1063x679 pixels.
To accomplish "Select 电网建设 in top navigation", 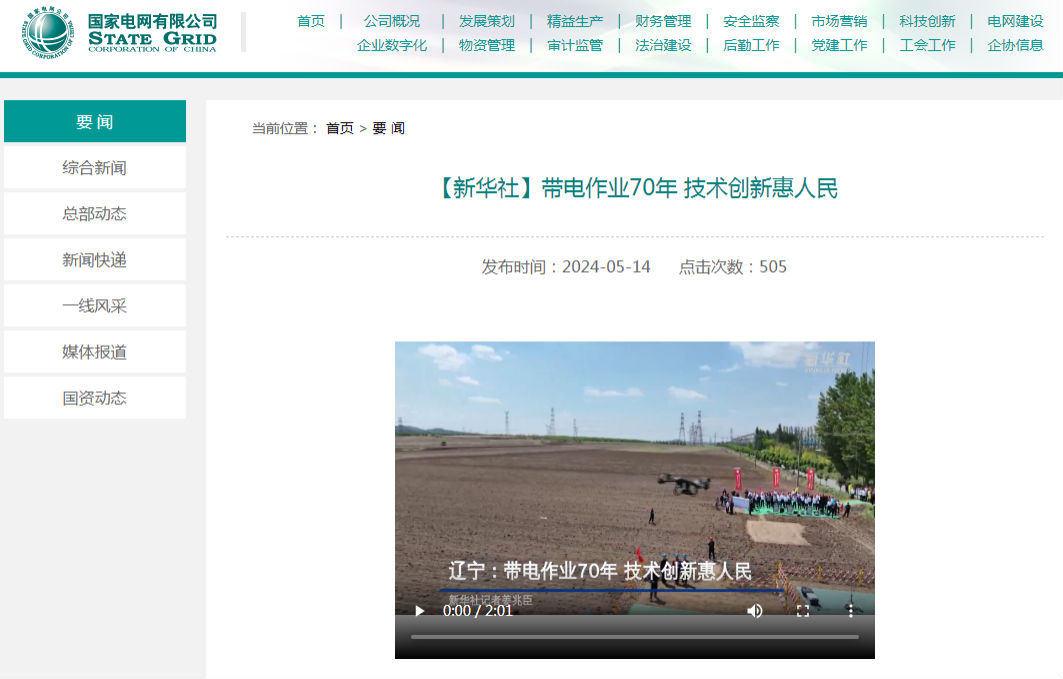I will tap(1015, 21).
